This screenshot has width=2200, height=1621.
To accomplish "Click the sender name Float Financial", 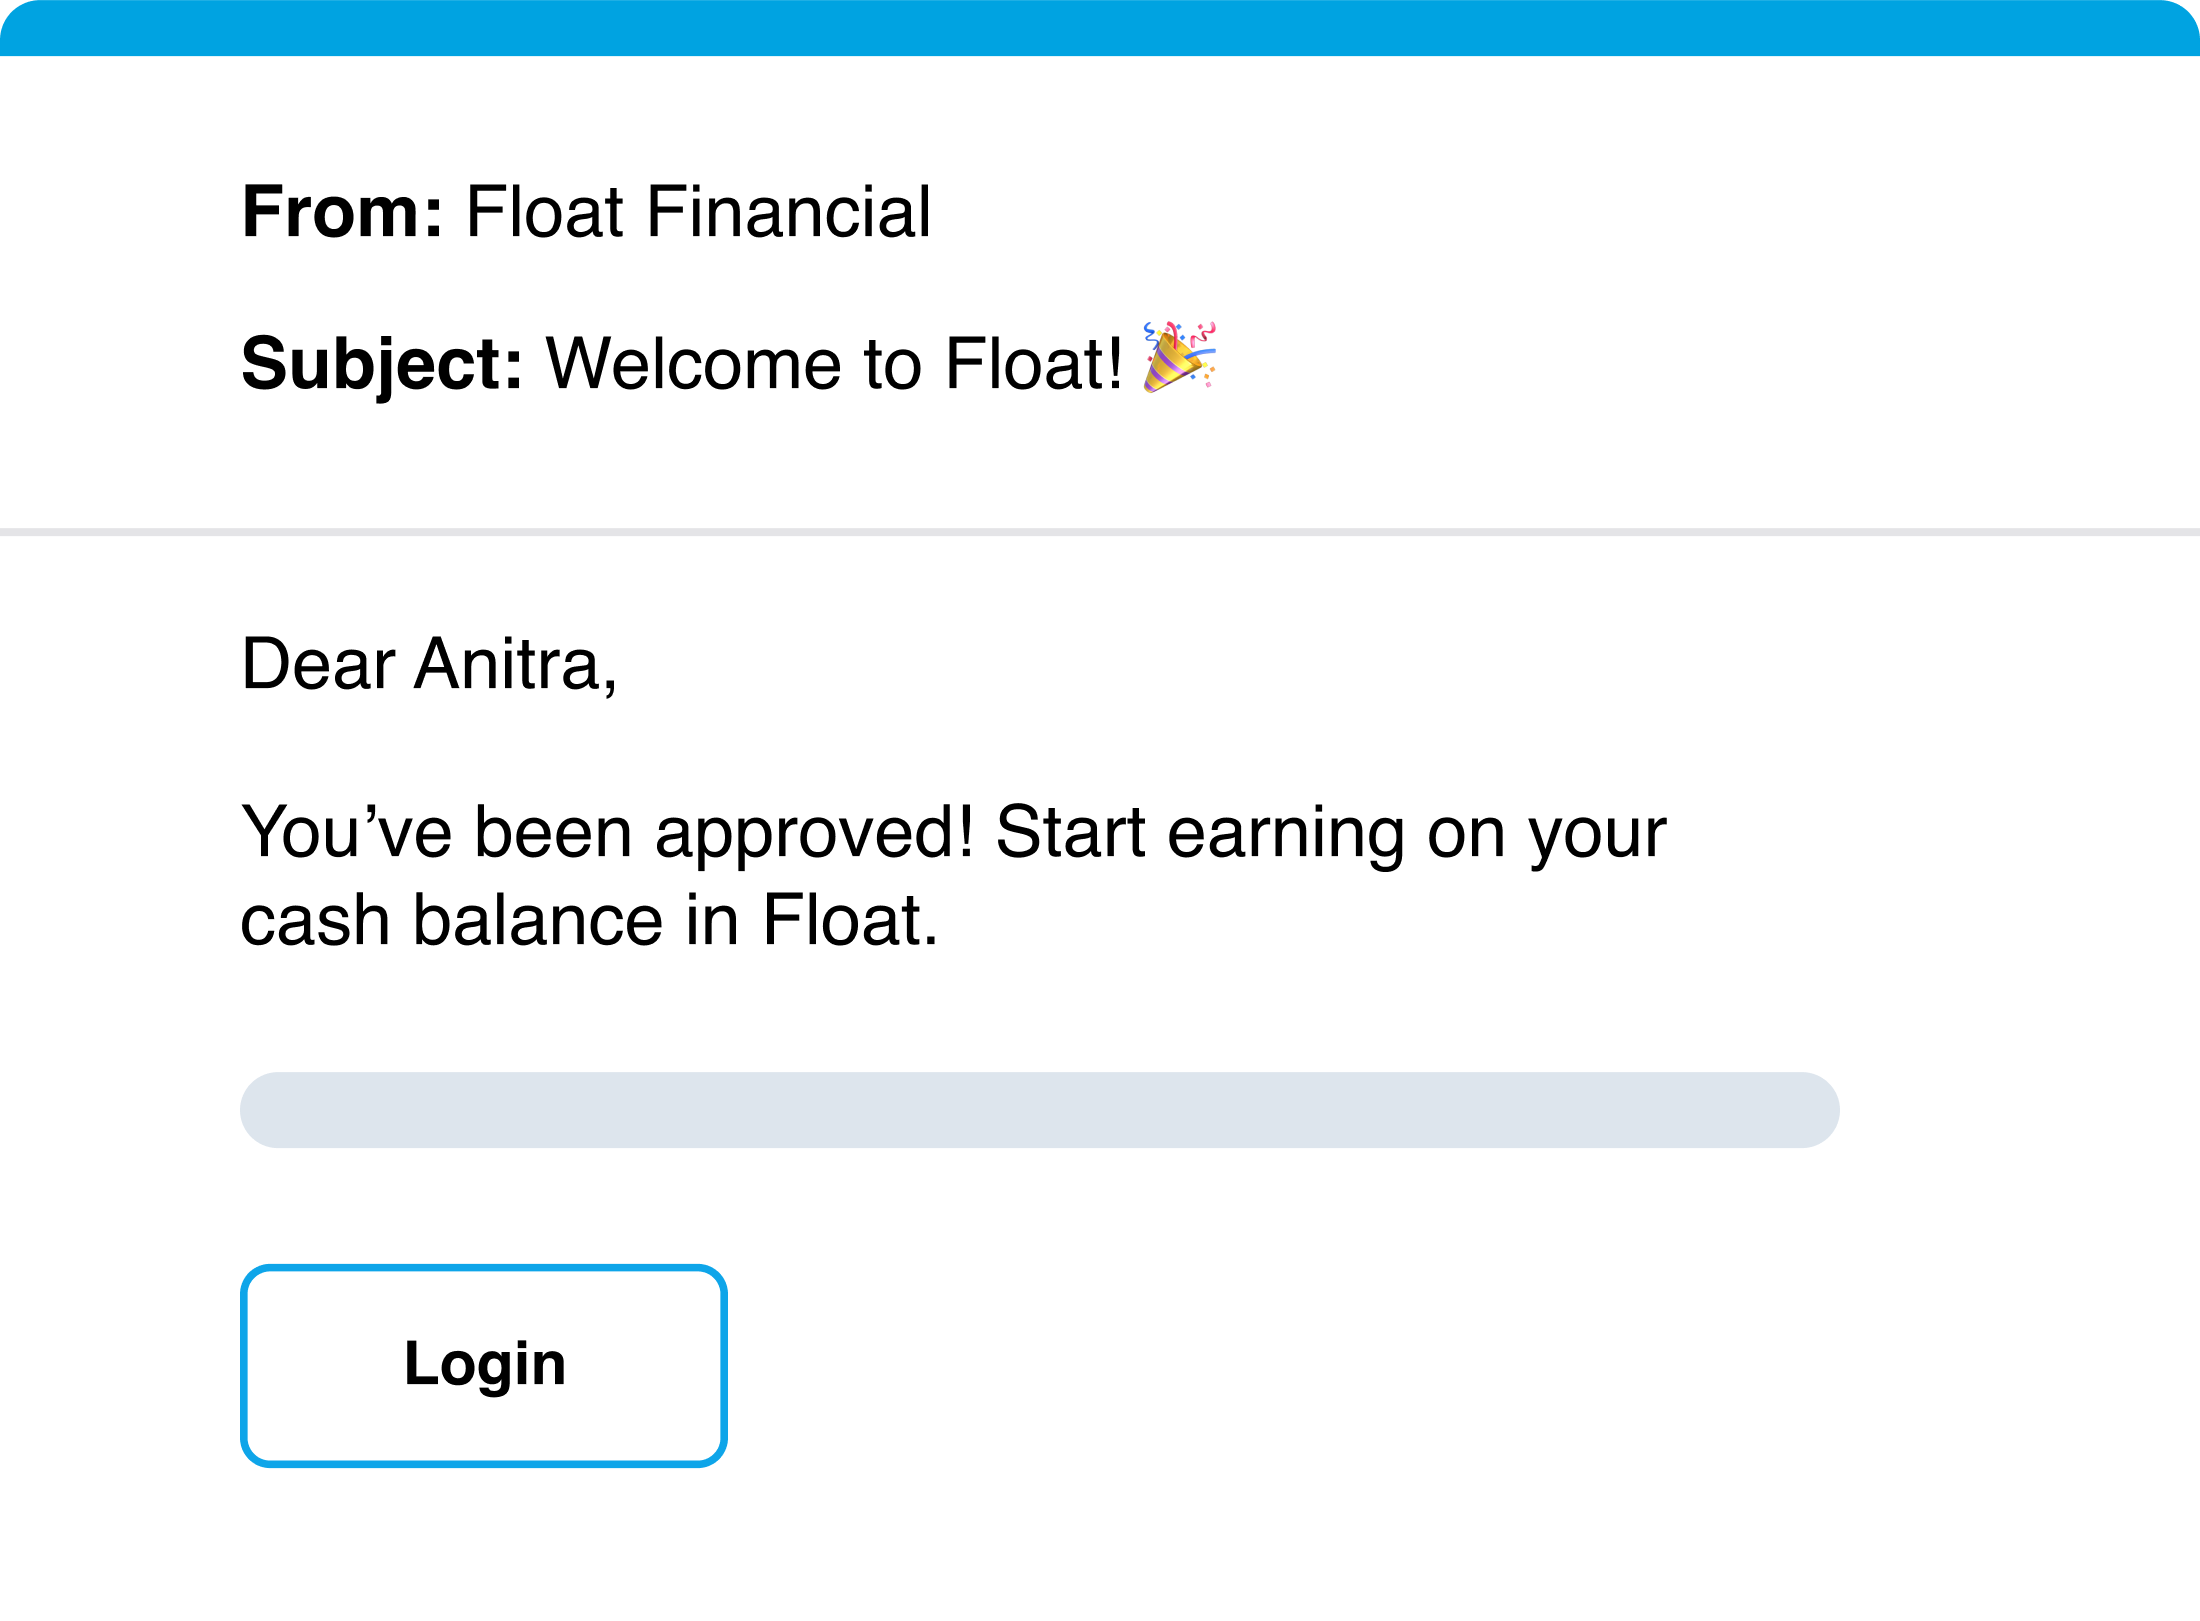I will coord(698,212).
